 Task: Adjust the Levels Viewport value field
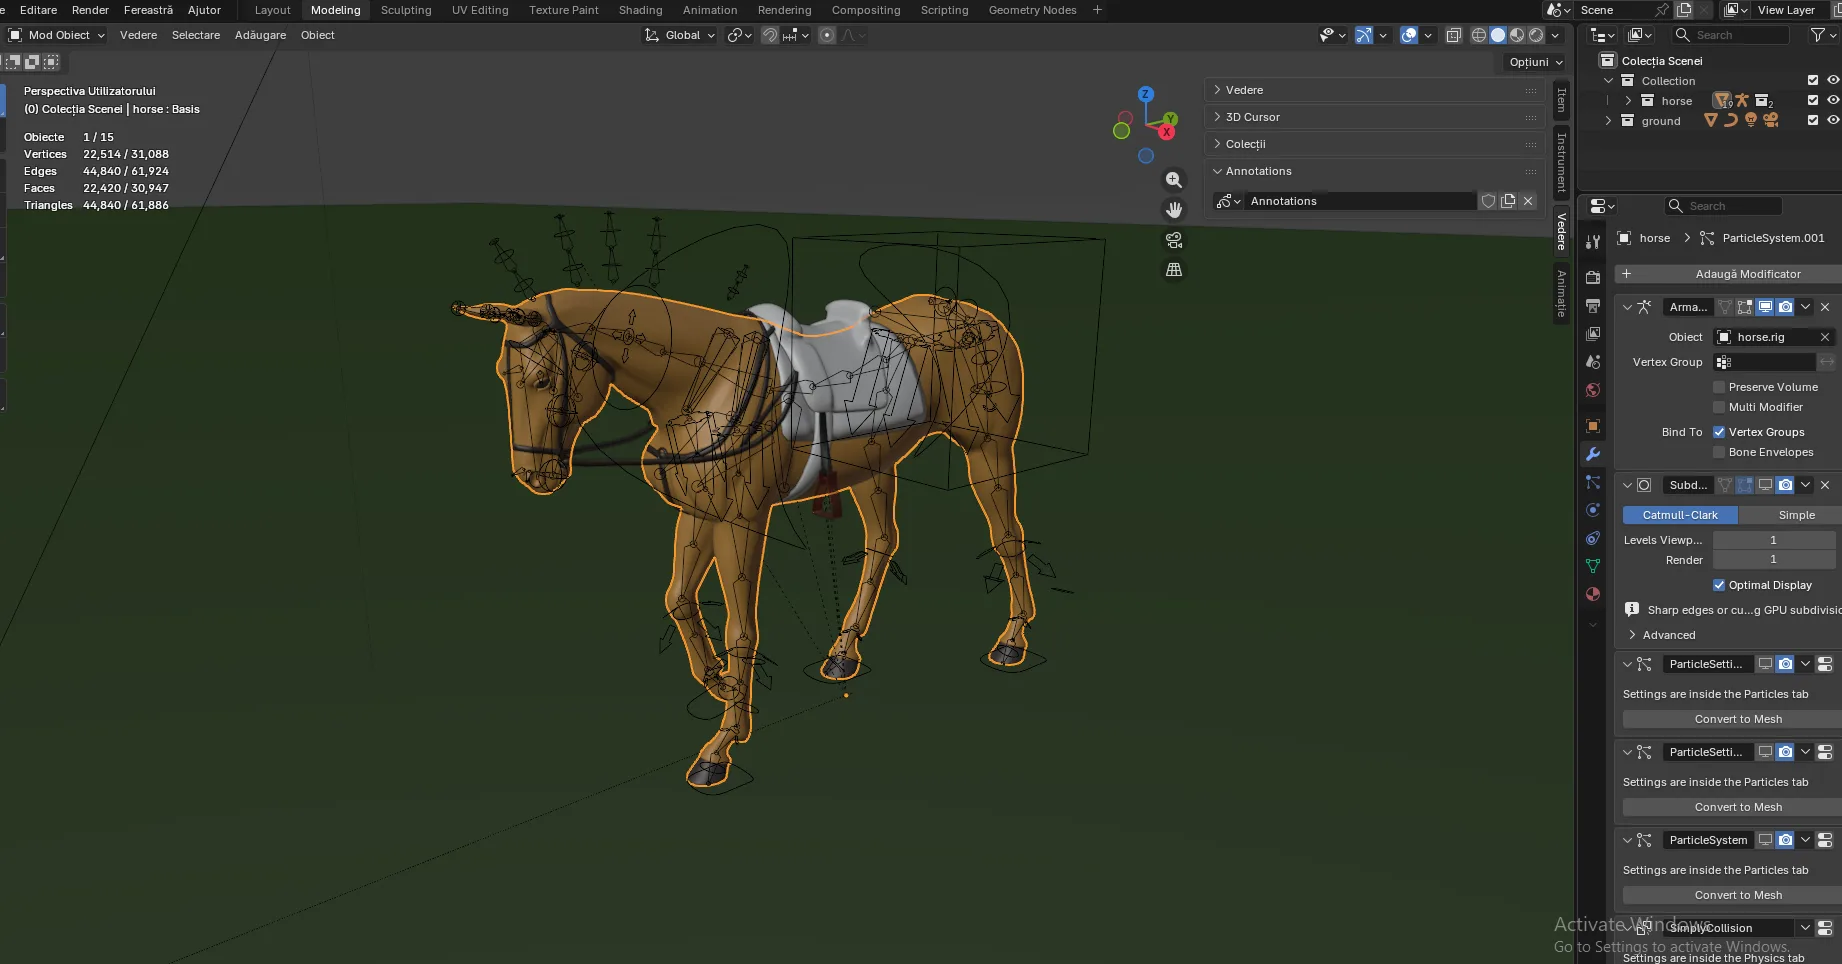coord(1774,540)
